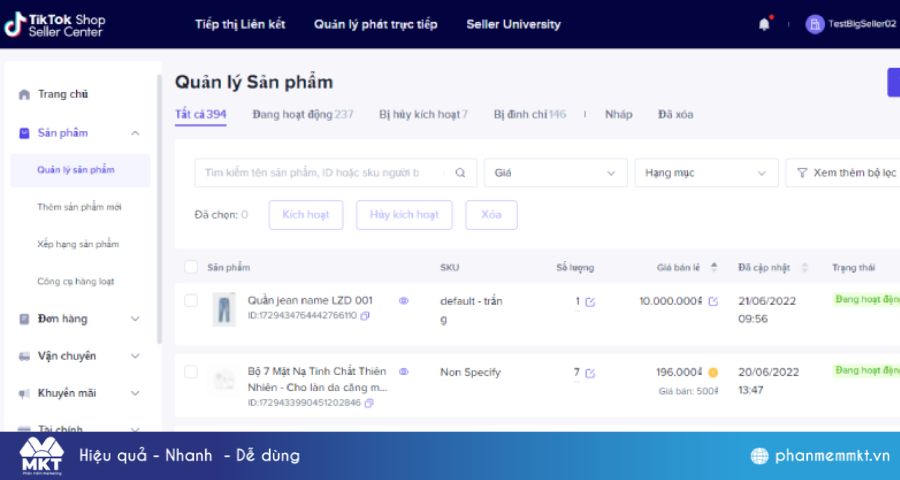Viewport: 900px width, 480px height.
Task: Go to Công cụ hàng loạt
Action: 76,281
